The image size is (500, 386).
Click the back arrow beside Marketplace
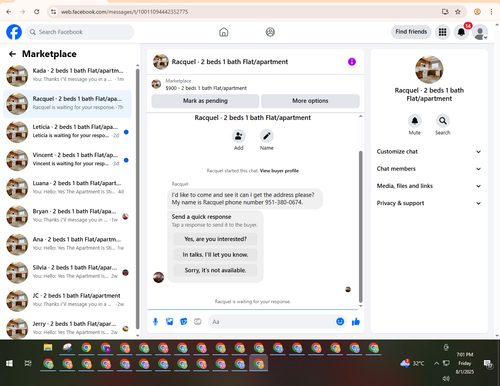pos(12,54)
